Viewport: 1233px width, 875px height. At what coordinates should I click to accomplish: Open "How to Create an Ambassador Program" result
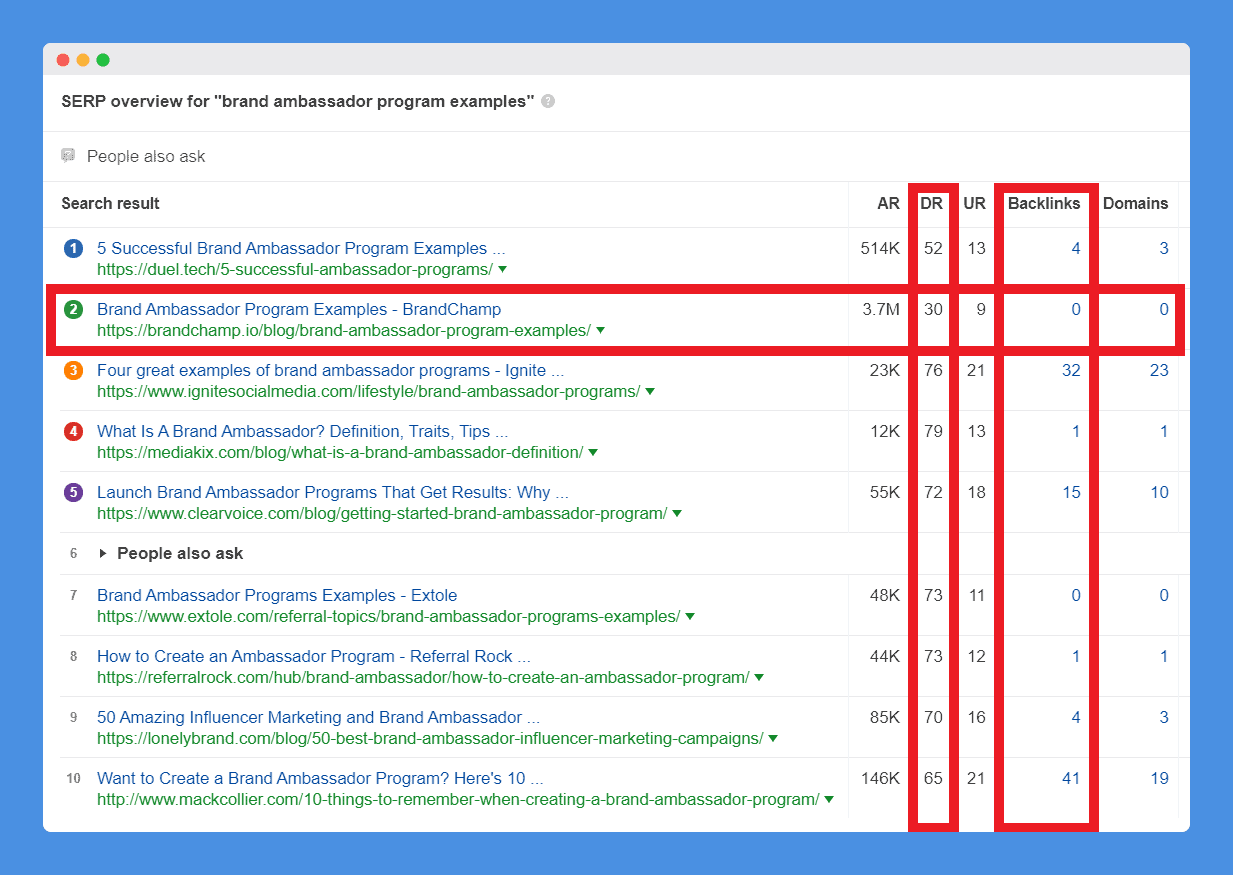(314, 656)
